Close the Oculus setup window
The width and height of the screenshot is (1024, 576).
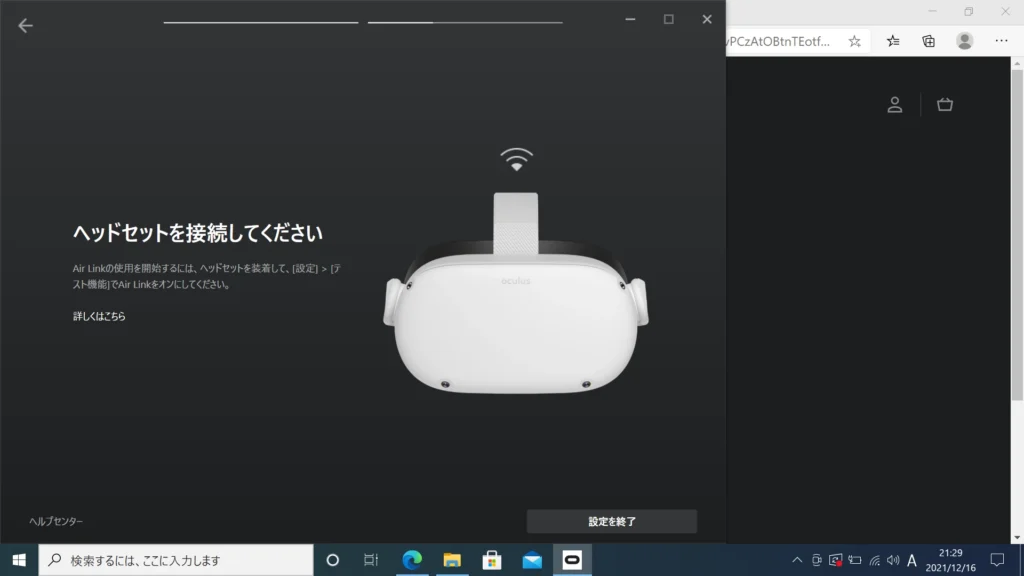(707, 20)
